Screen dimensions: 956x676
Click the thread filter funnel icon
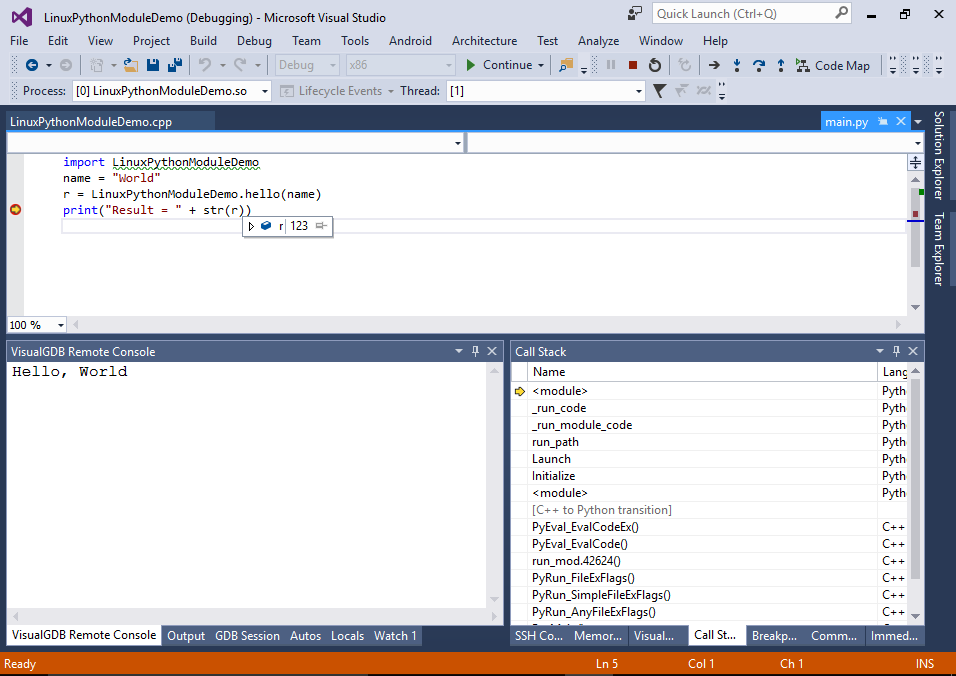click(659, 91)
